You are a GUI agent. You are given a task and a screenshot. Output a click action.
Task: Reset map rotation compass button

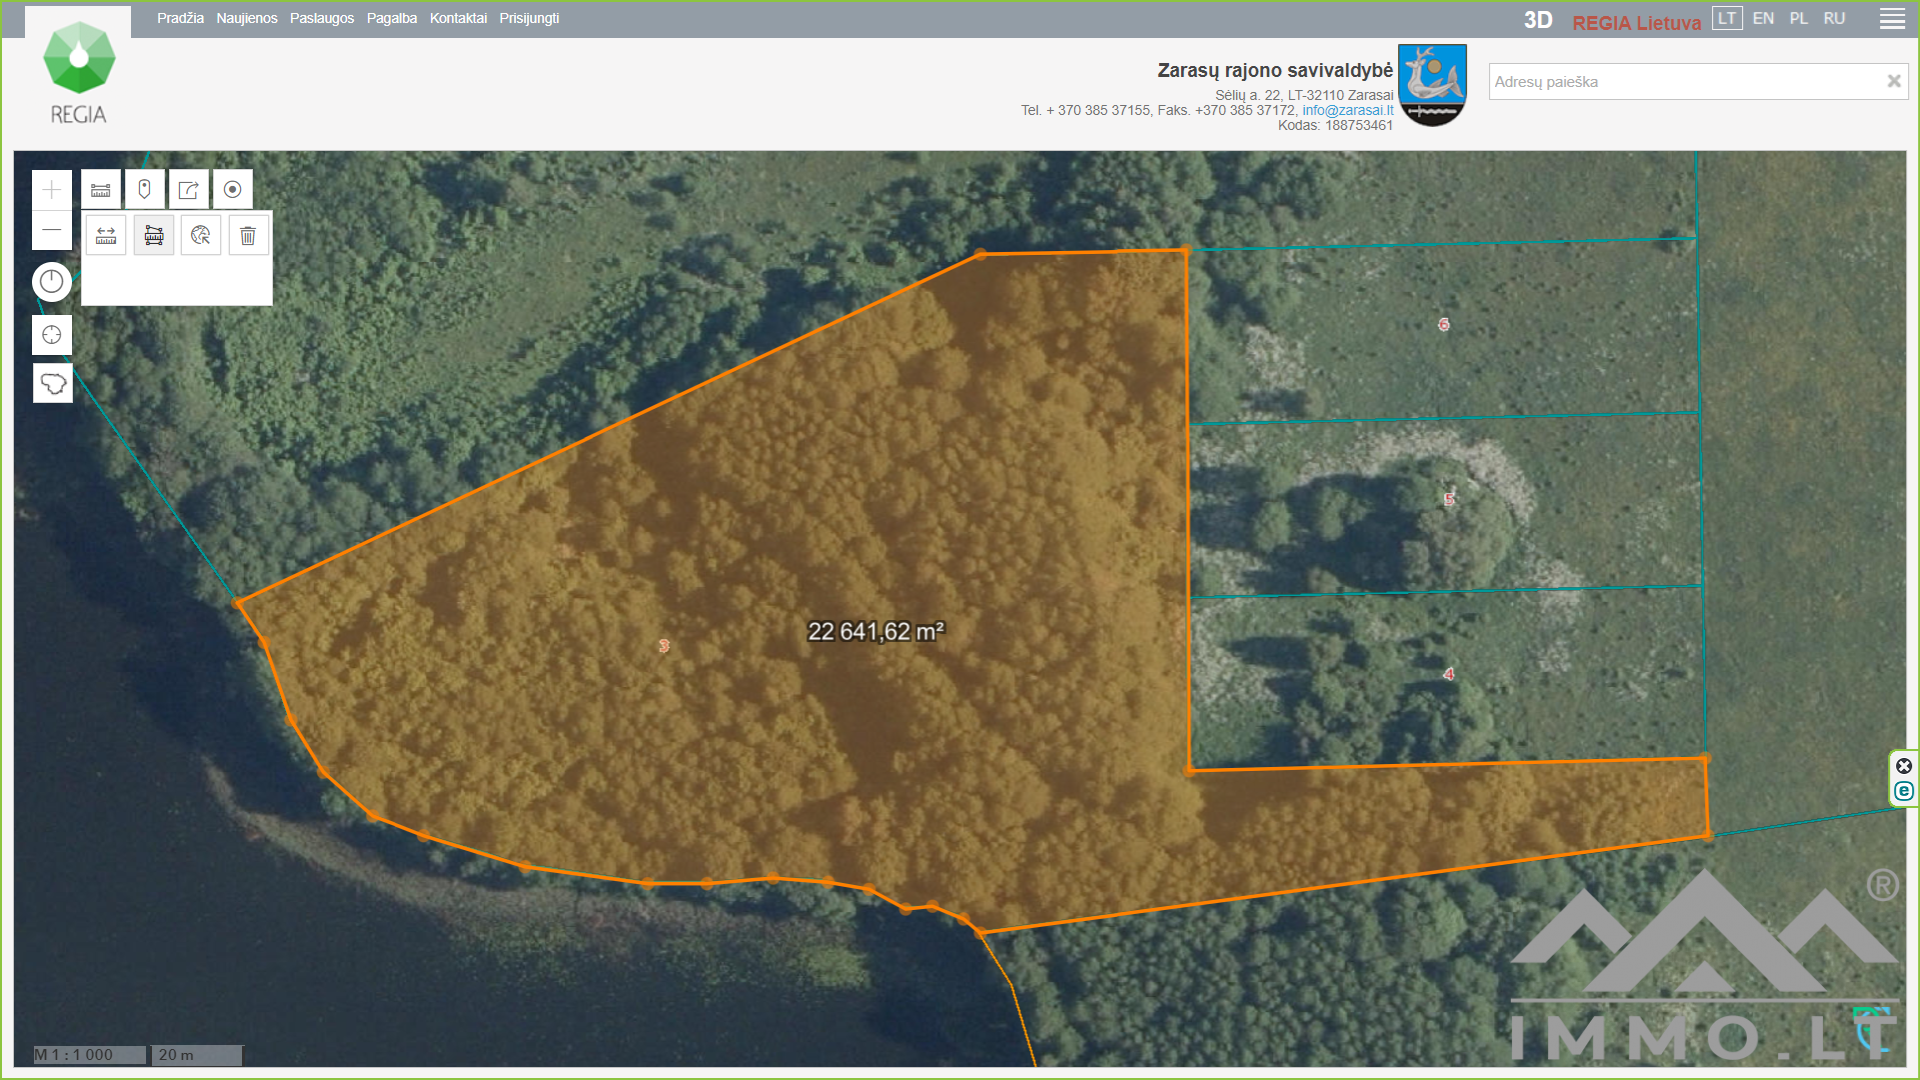click(x=52, y=282)
